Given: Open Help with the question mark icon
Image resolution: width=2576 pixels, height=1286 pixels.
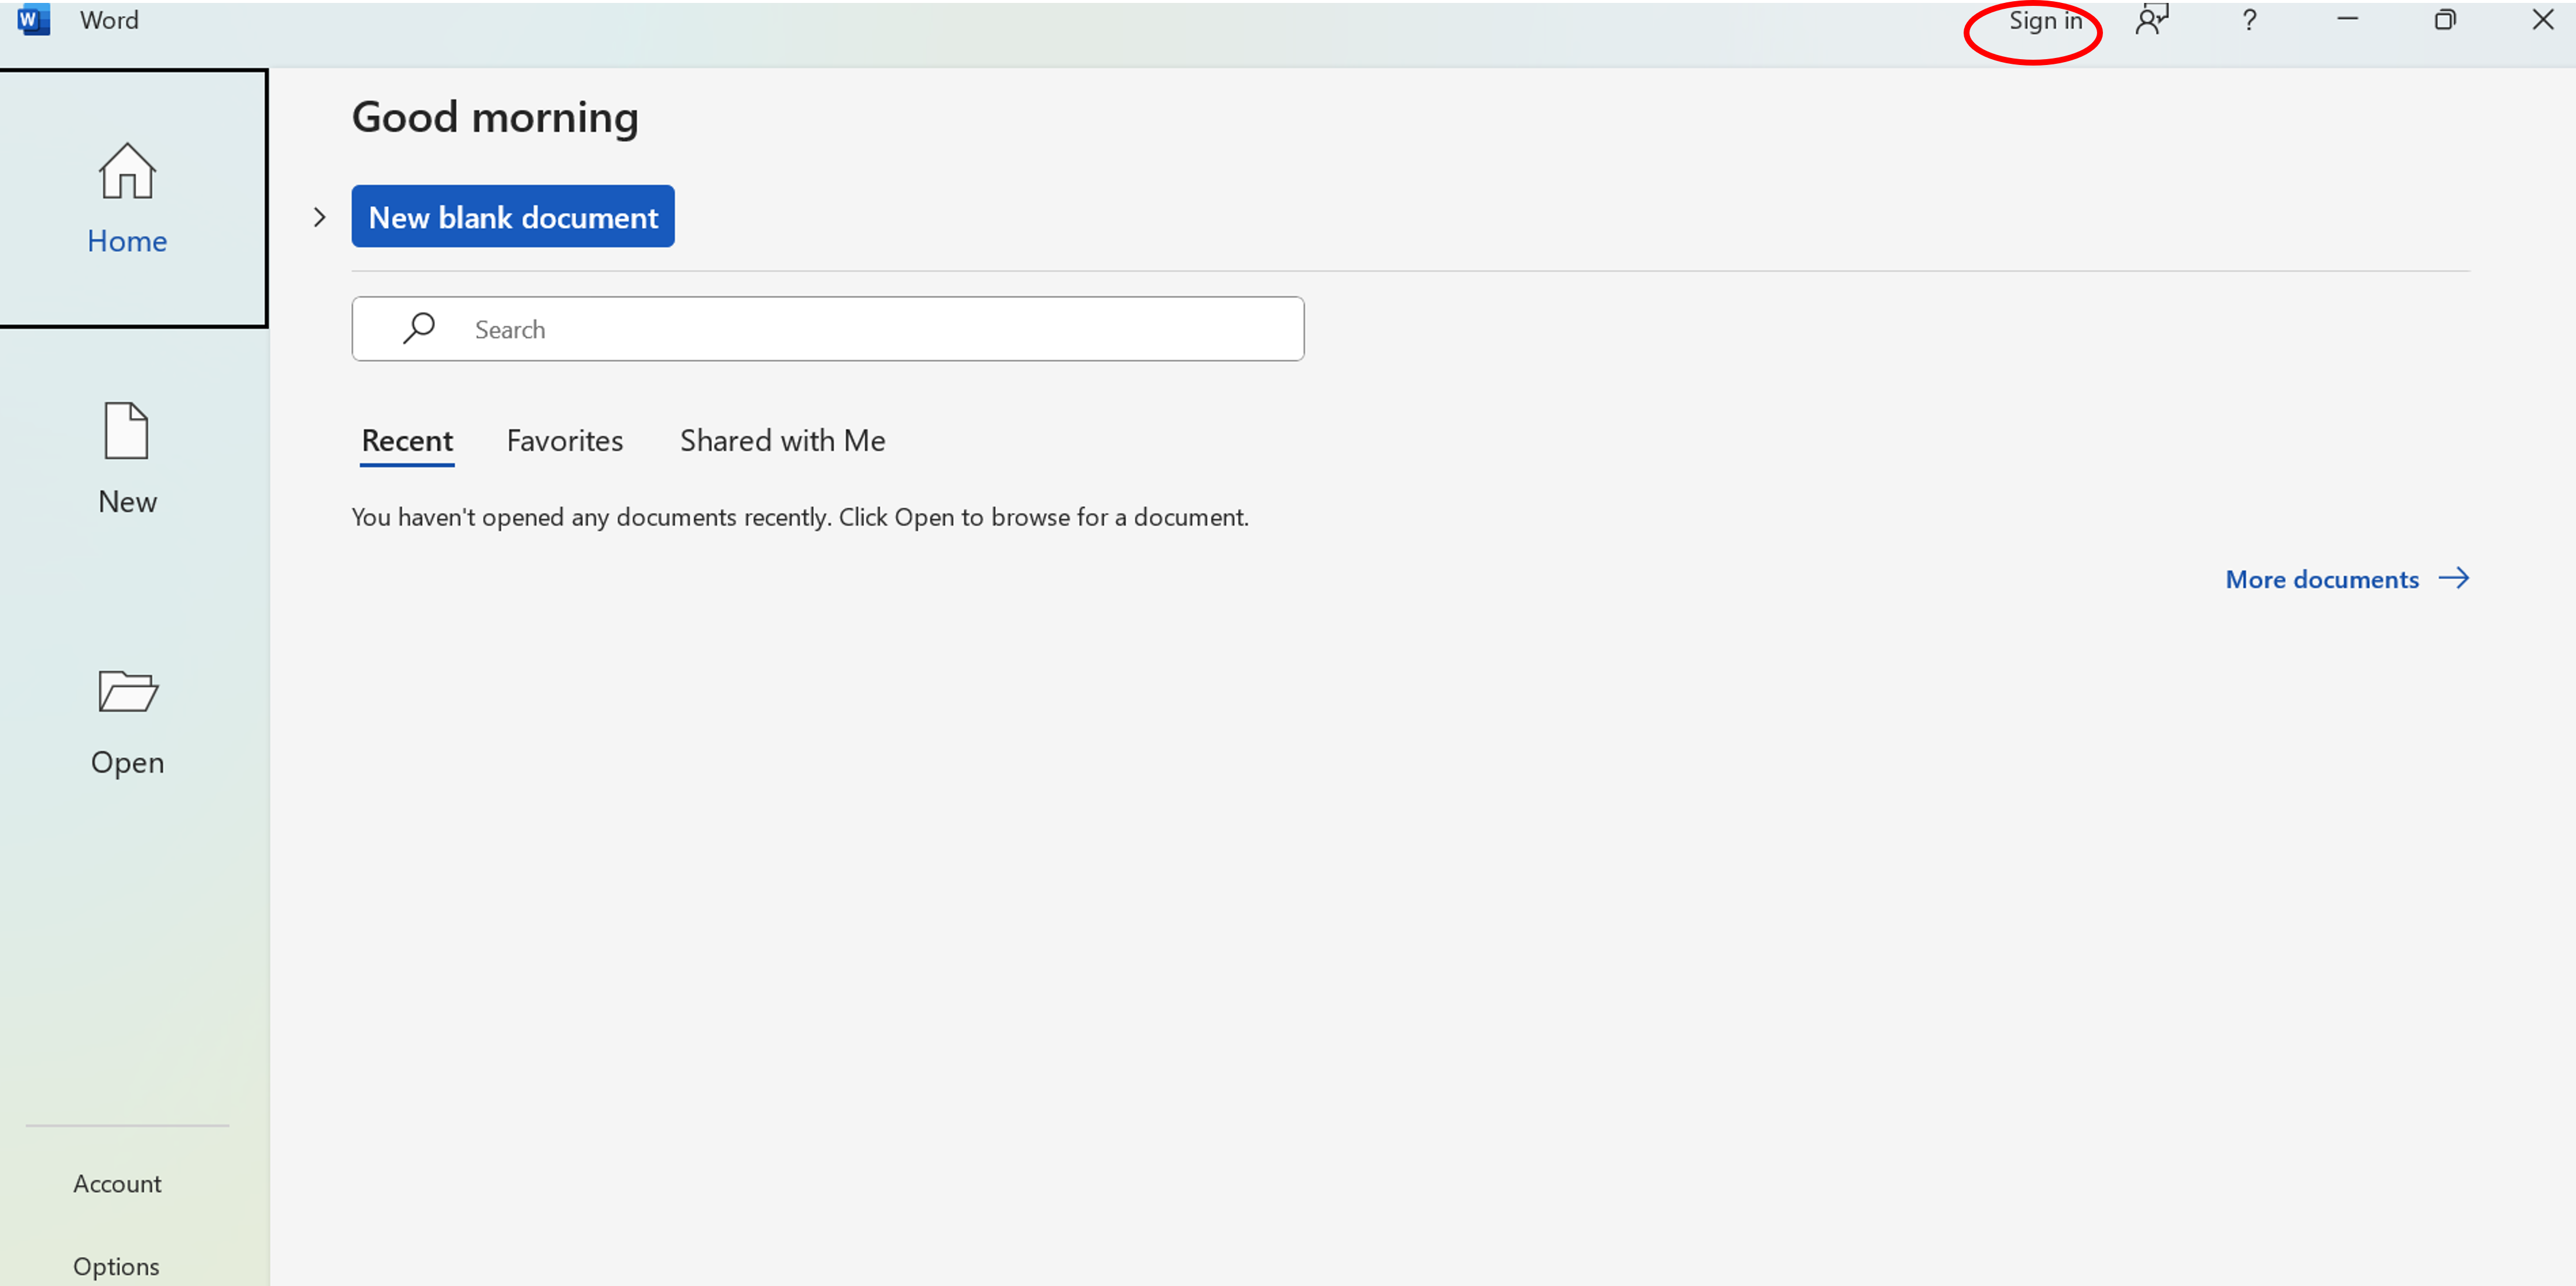Looking at the screenshot, I should point(2249,20).
